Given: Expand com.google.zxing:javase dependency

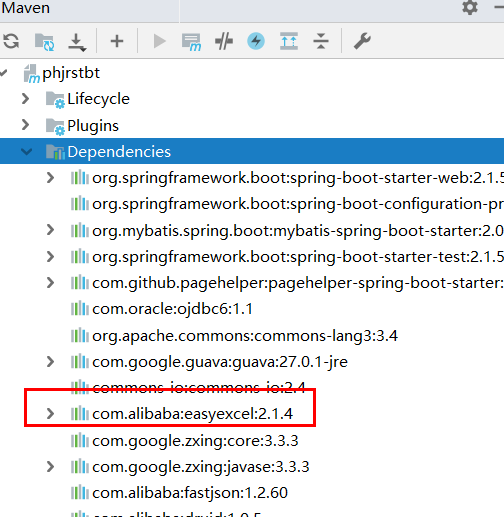Looking at the screenshot, I should tap(50, 467).
